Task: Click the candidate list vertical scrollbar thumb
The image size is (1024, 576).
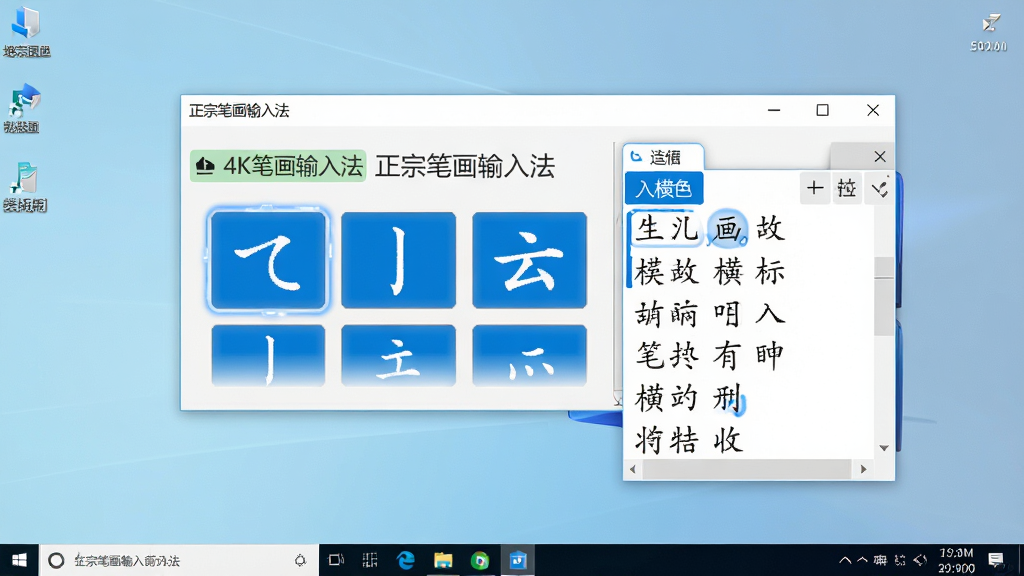Action: coord(884,296)
